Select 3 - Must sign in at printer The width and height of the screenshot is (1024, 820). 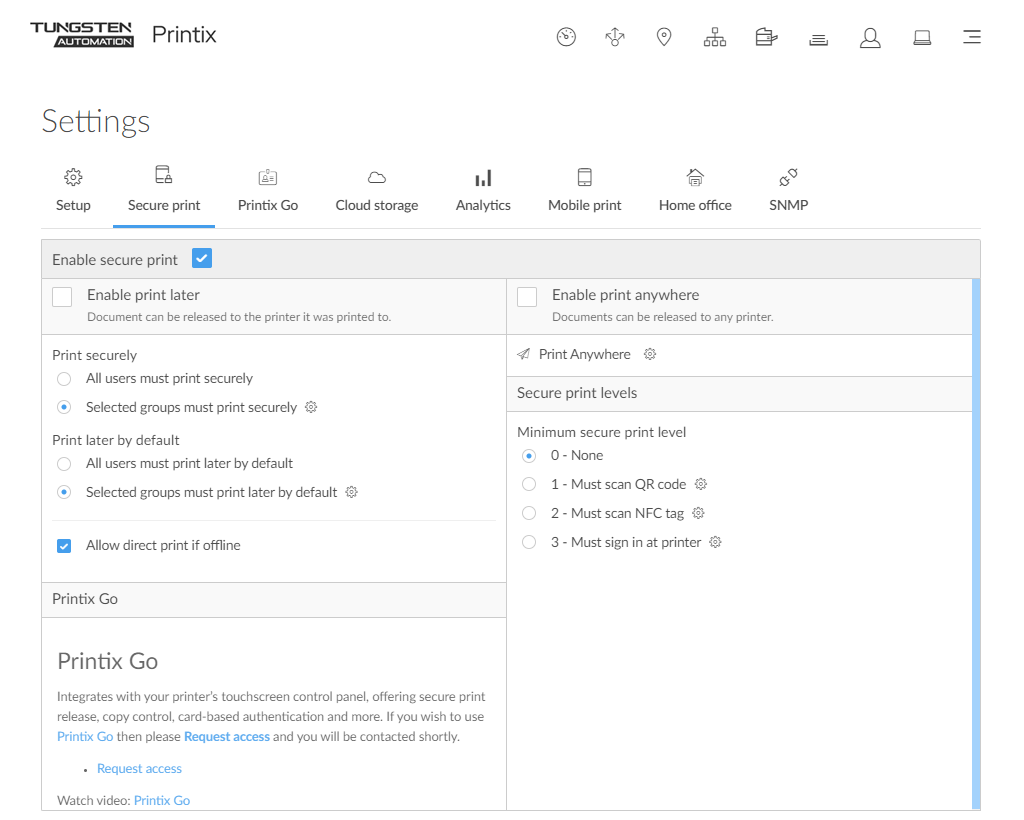coord(529,542)
